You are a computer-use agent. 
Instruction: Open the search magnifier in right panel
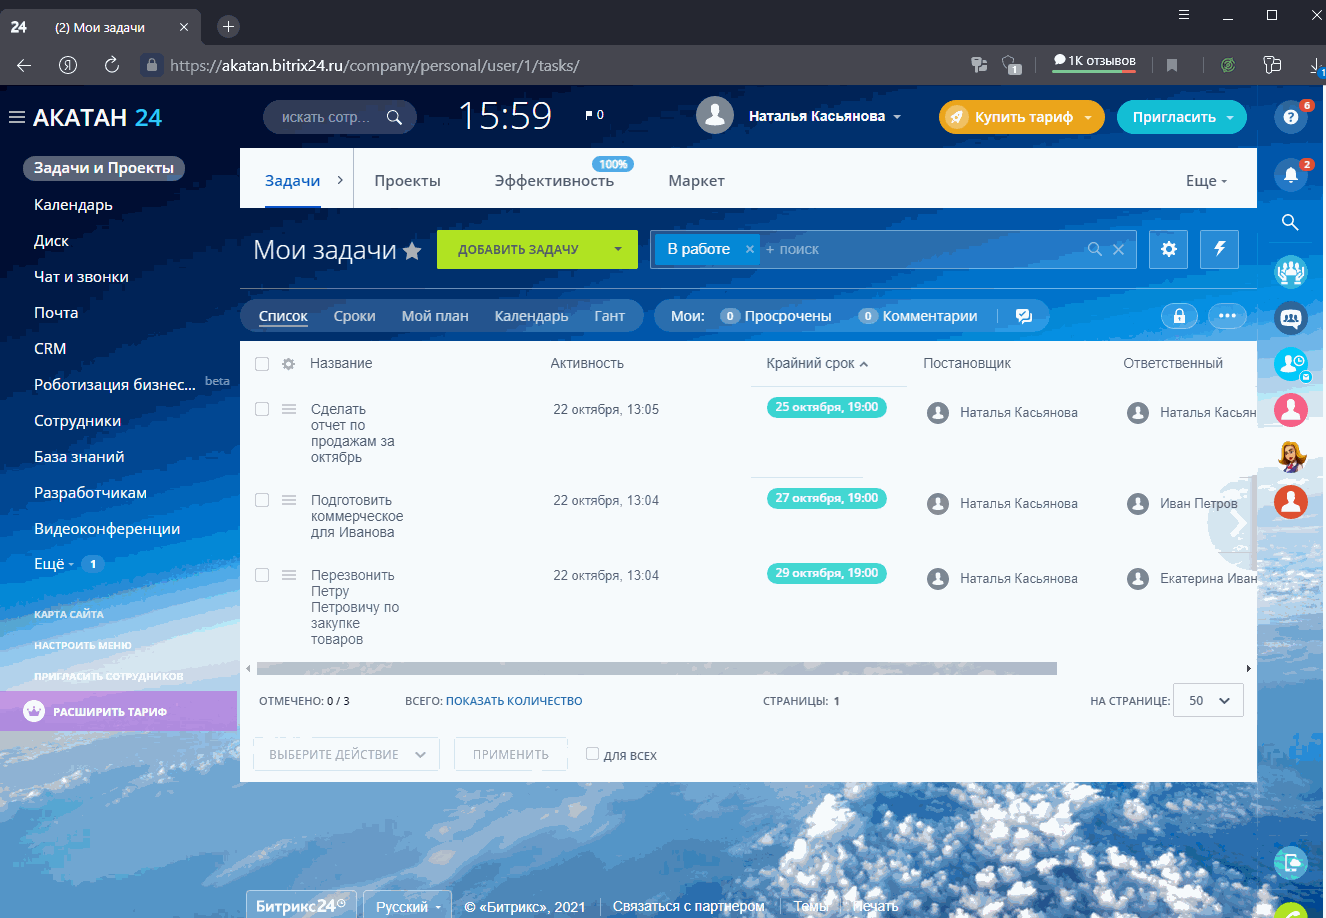point(1291,222)
